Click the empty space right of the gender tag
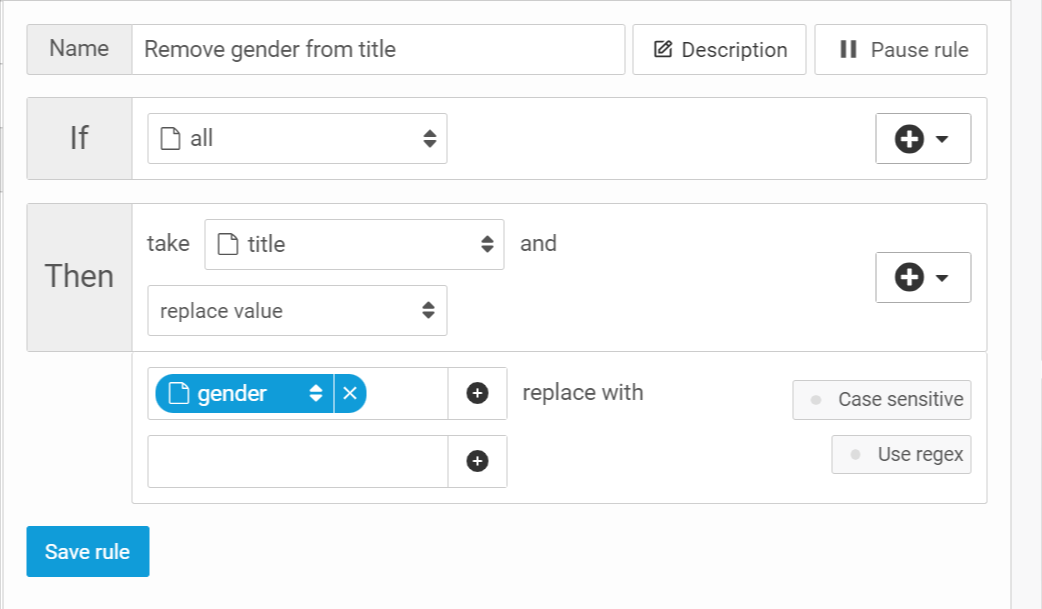 pos(406,394)
